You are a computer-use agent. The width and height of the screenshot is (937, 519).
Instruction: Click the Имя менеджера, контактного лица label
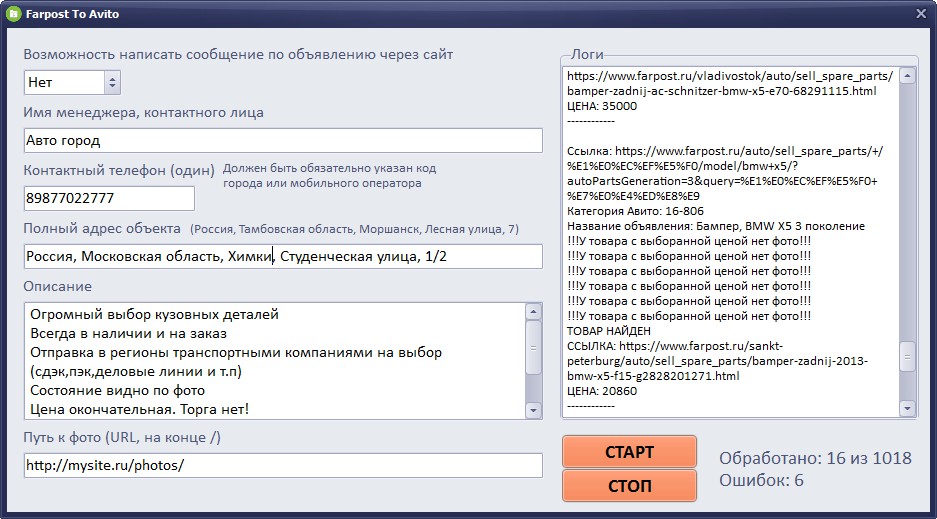click(x=143, y=112)
